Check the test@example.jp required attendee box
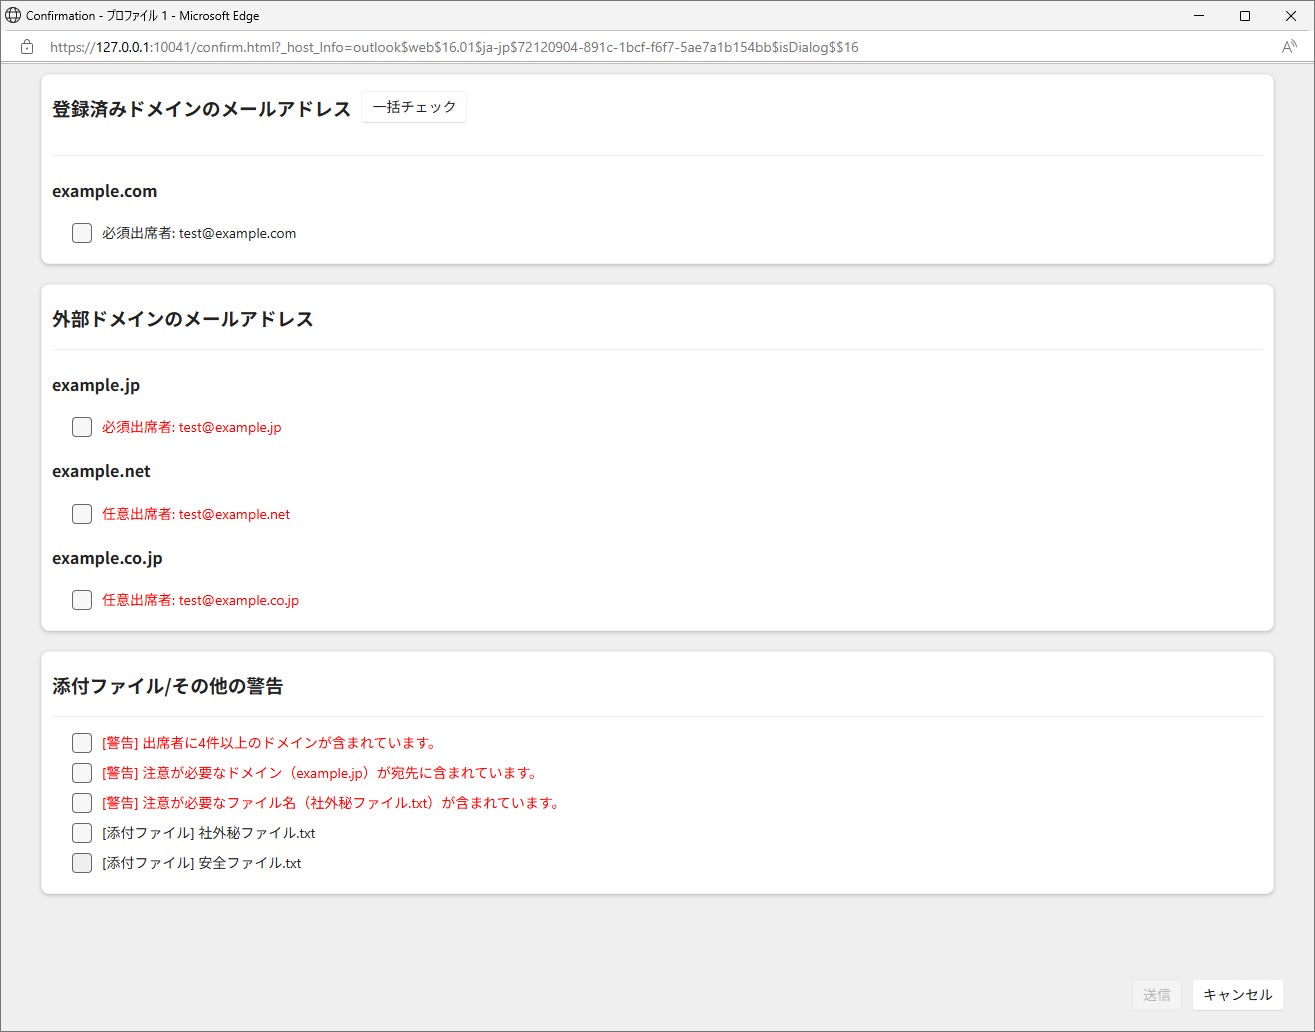1315x1032 pixels. tap(82, 427)
